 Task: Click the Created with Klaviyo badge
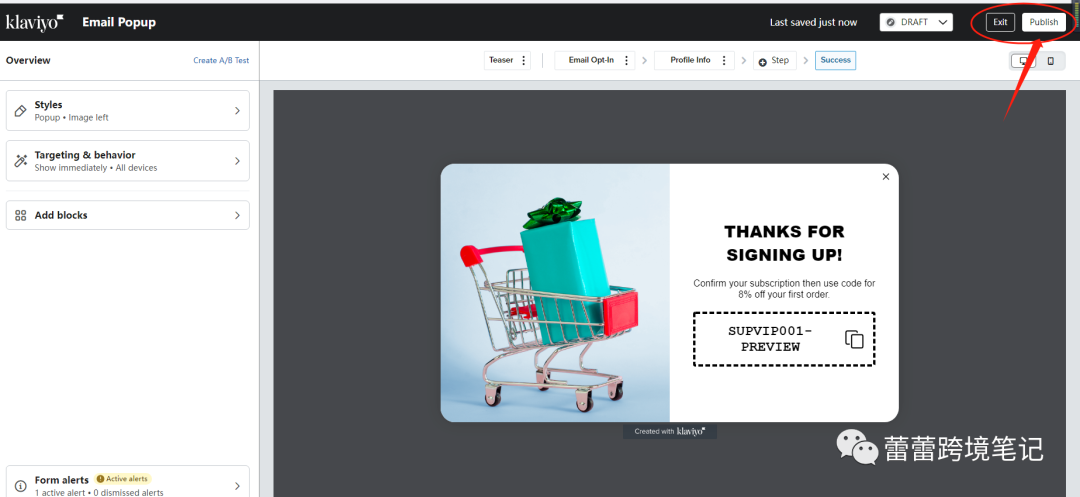coord(669,432)
